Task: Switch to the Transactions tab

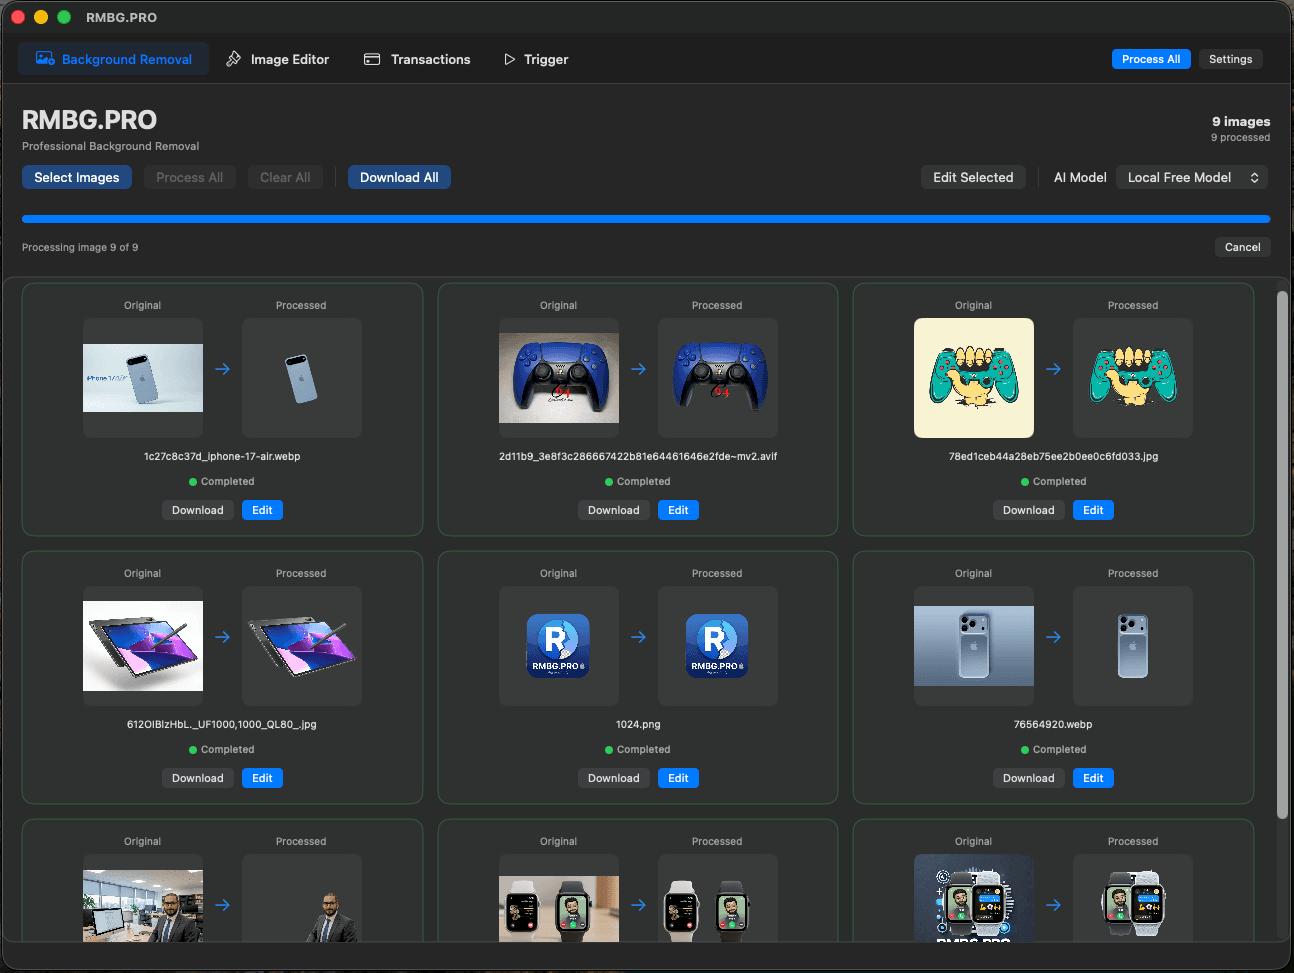Action: tap(417, 59)
